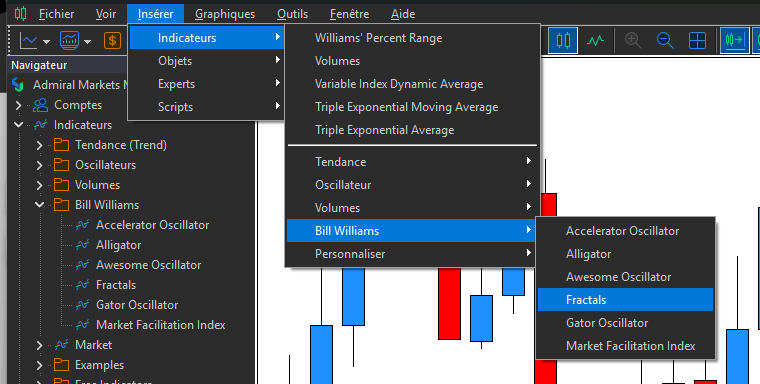Click the Alligator indicator icon in Navigateur tree

pos(83,245)
